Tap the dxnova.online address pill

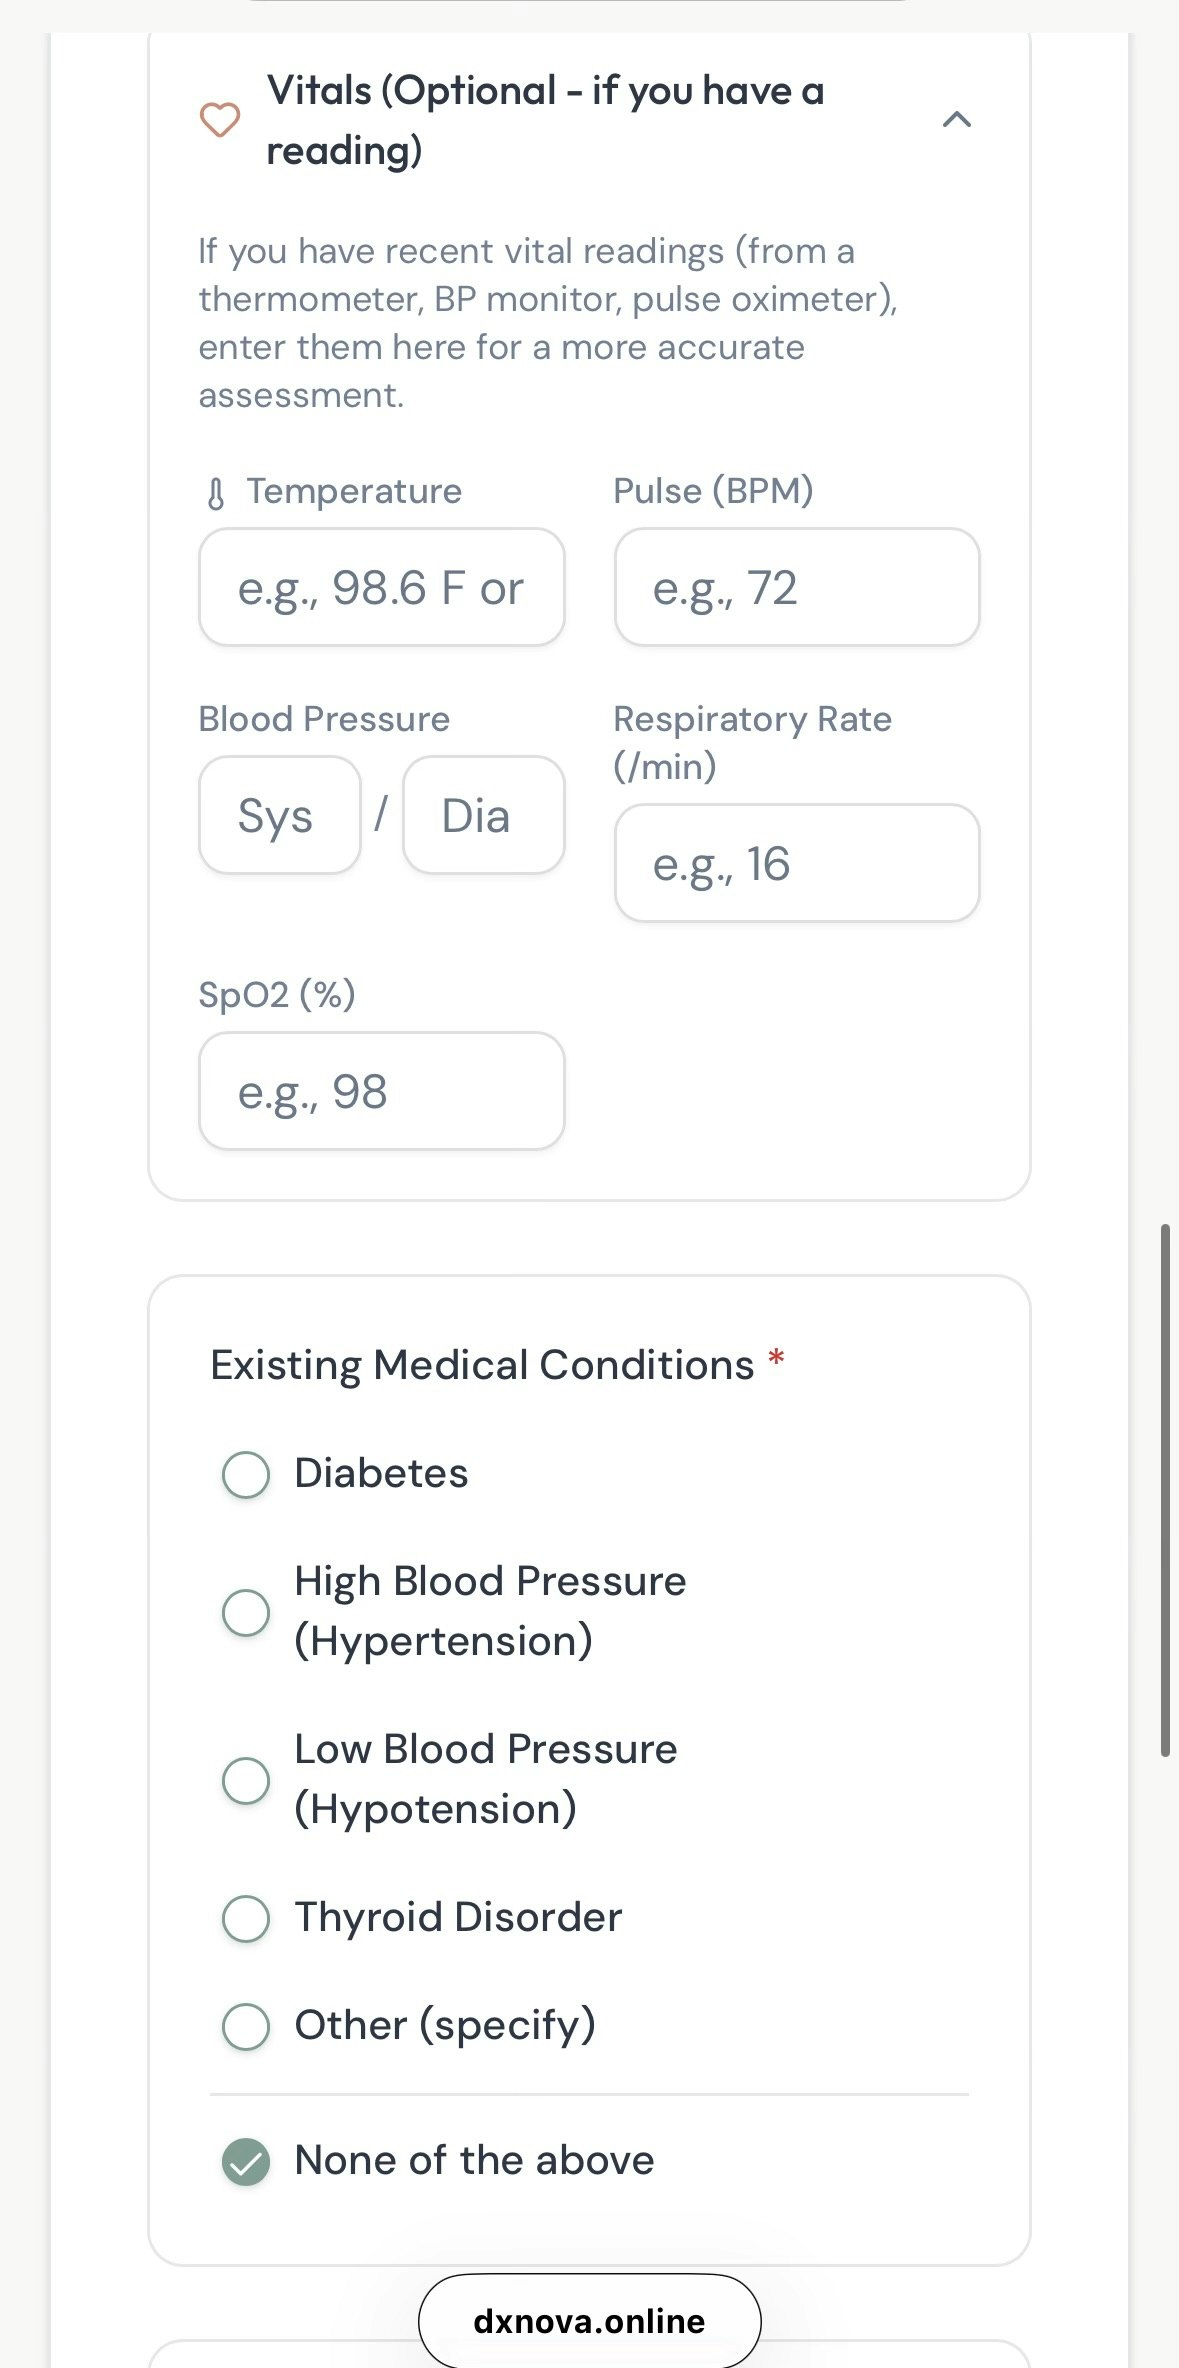589,2321
